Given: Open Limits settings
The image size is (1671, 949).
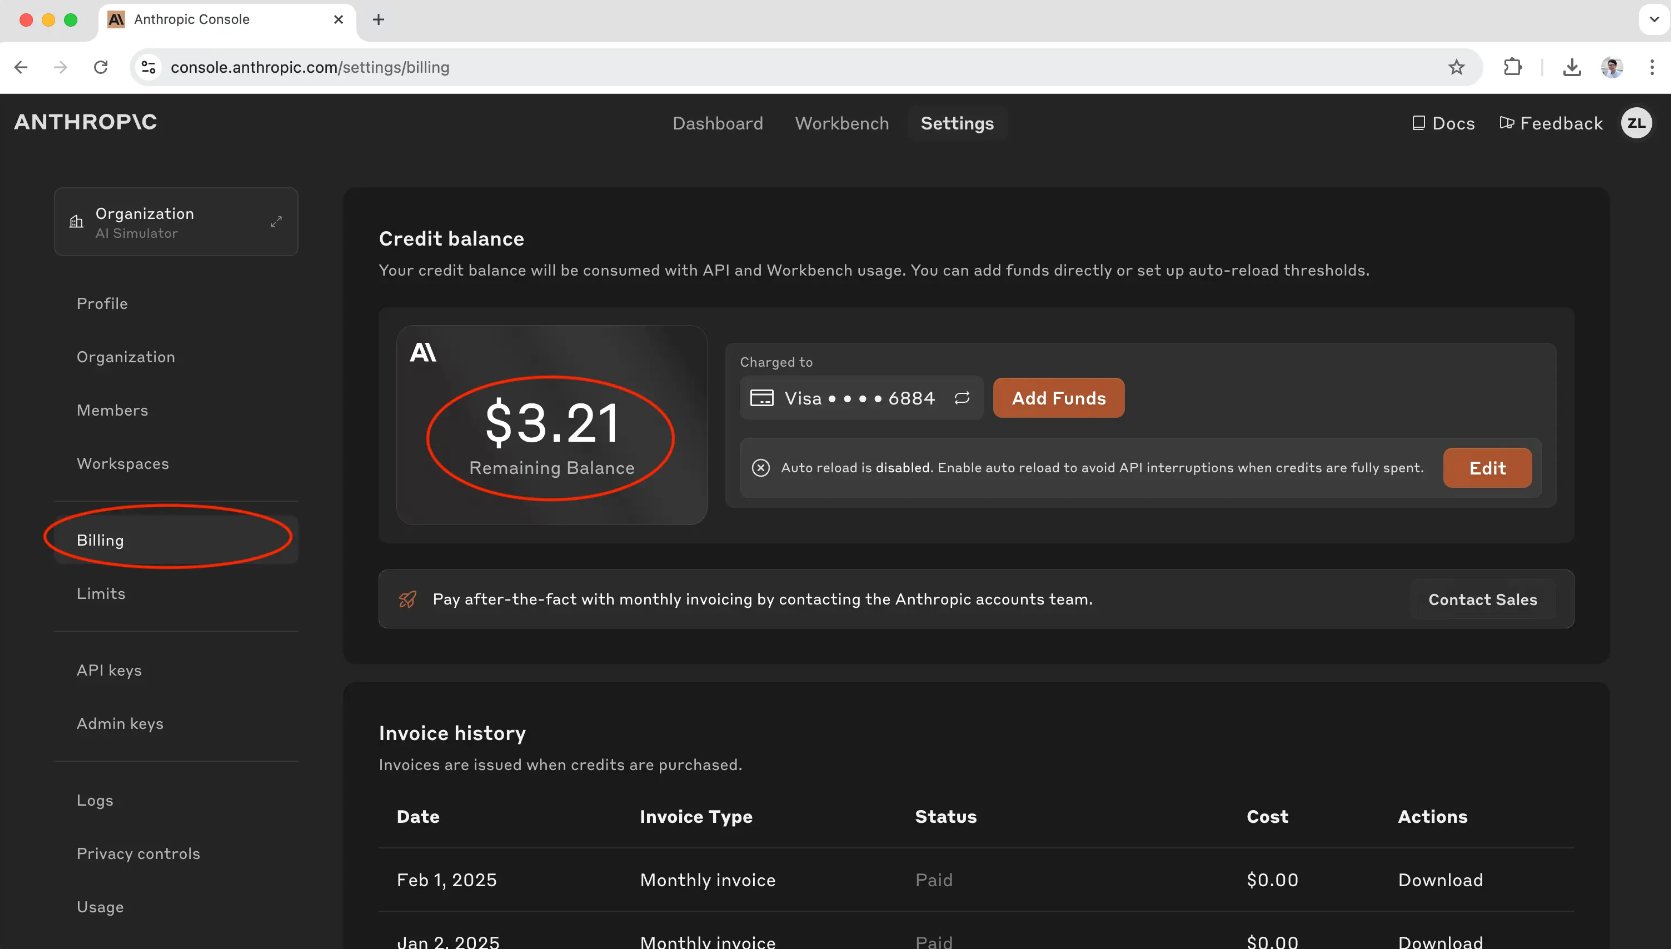Looking at the screenshot, I should [101, 594].
